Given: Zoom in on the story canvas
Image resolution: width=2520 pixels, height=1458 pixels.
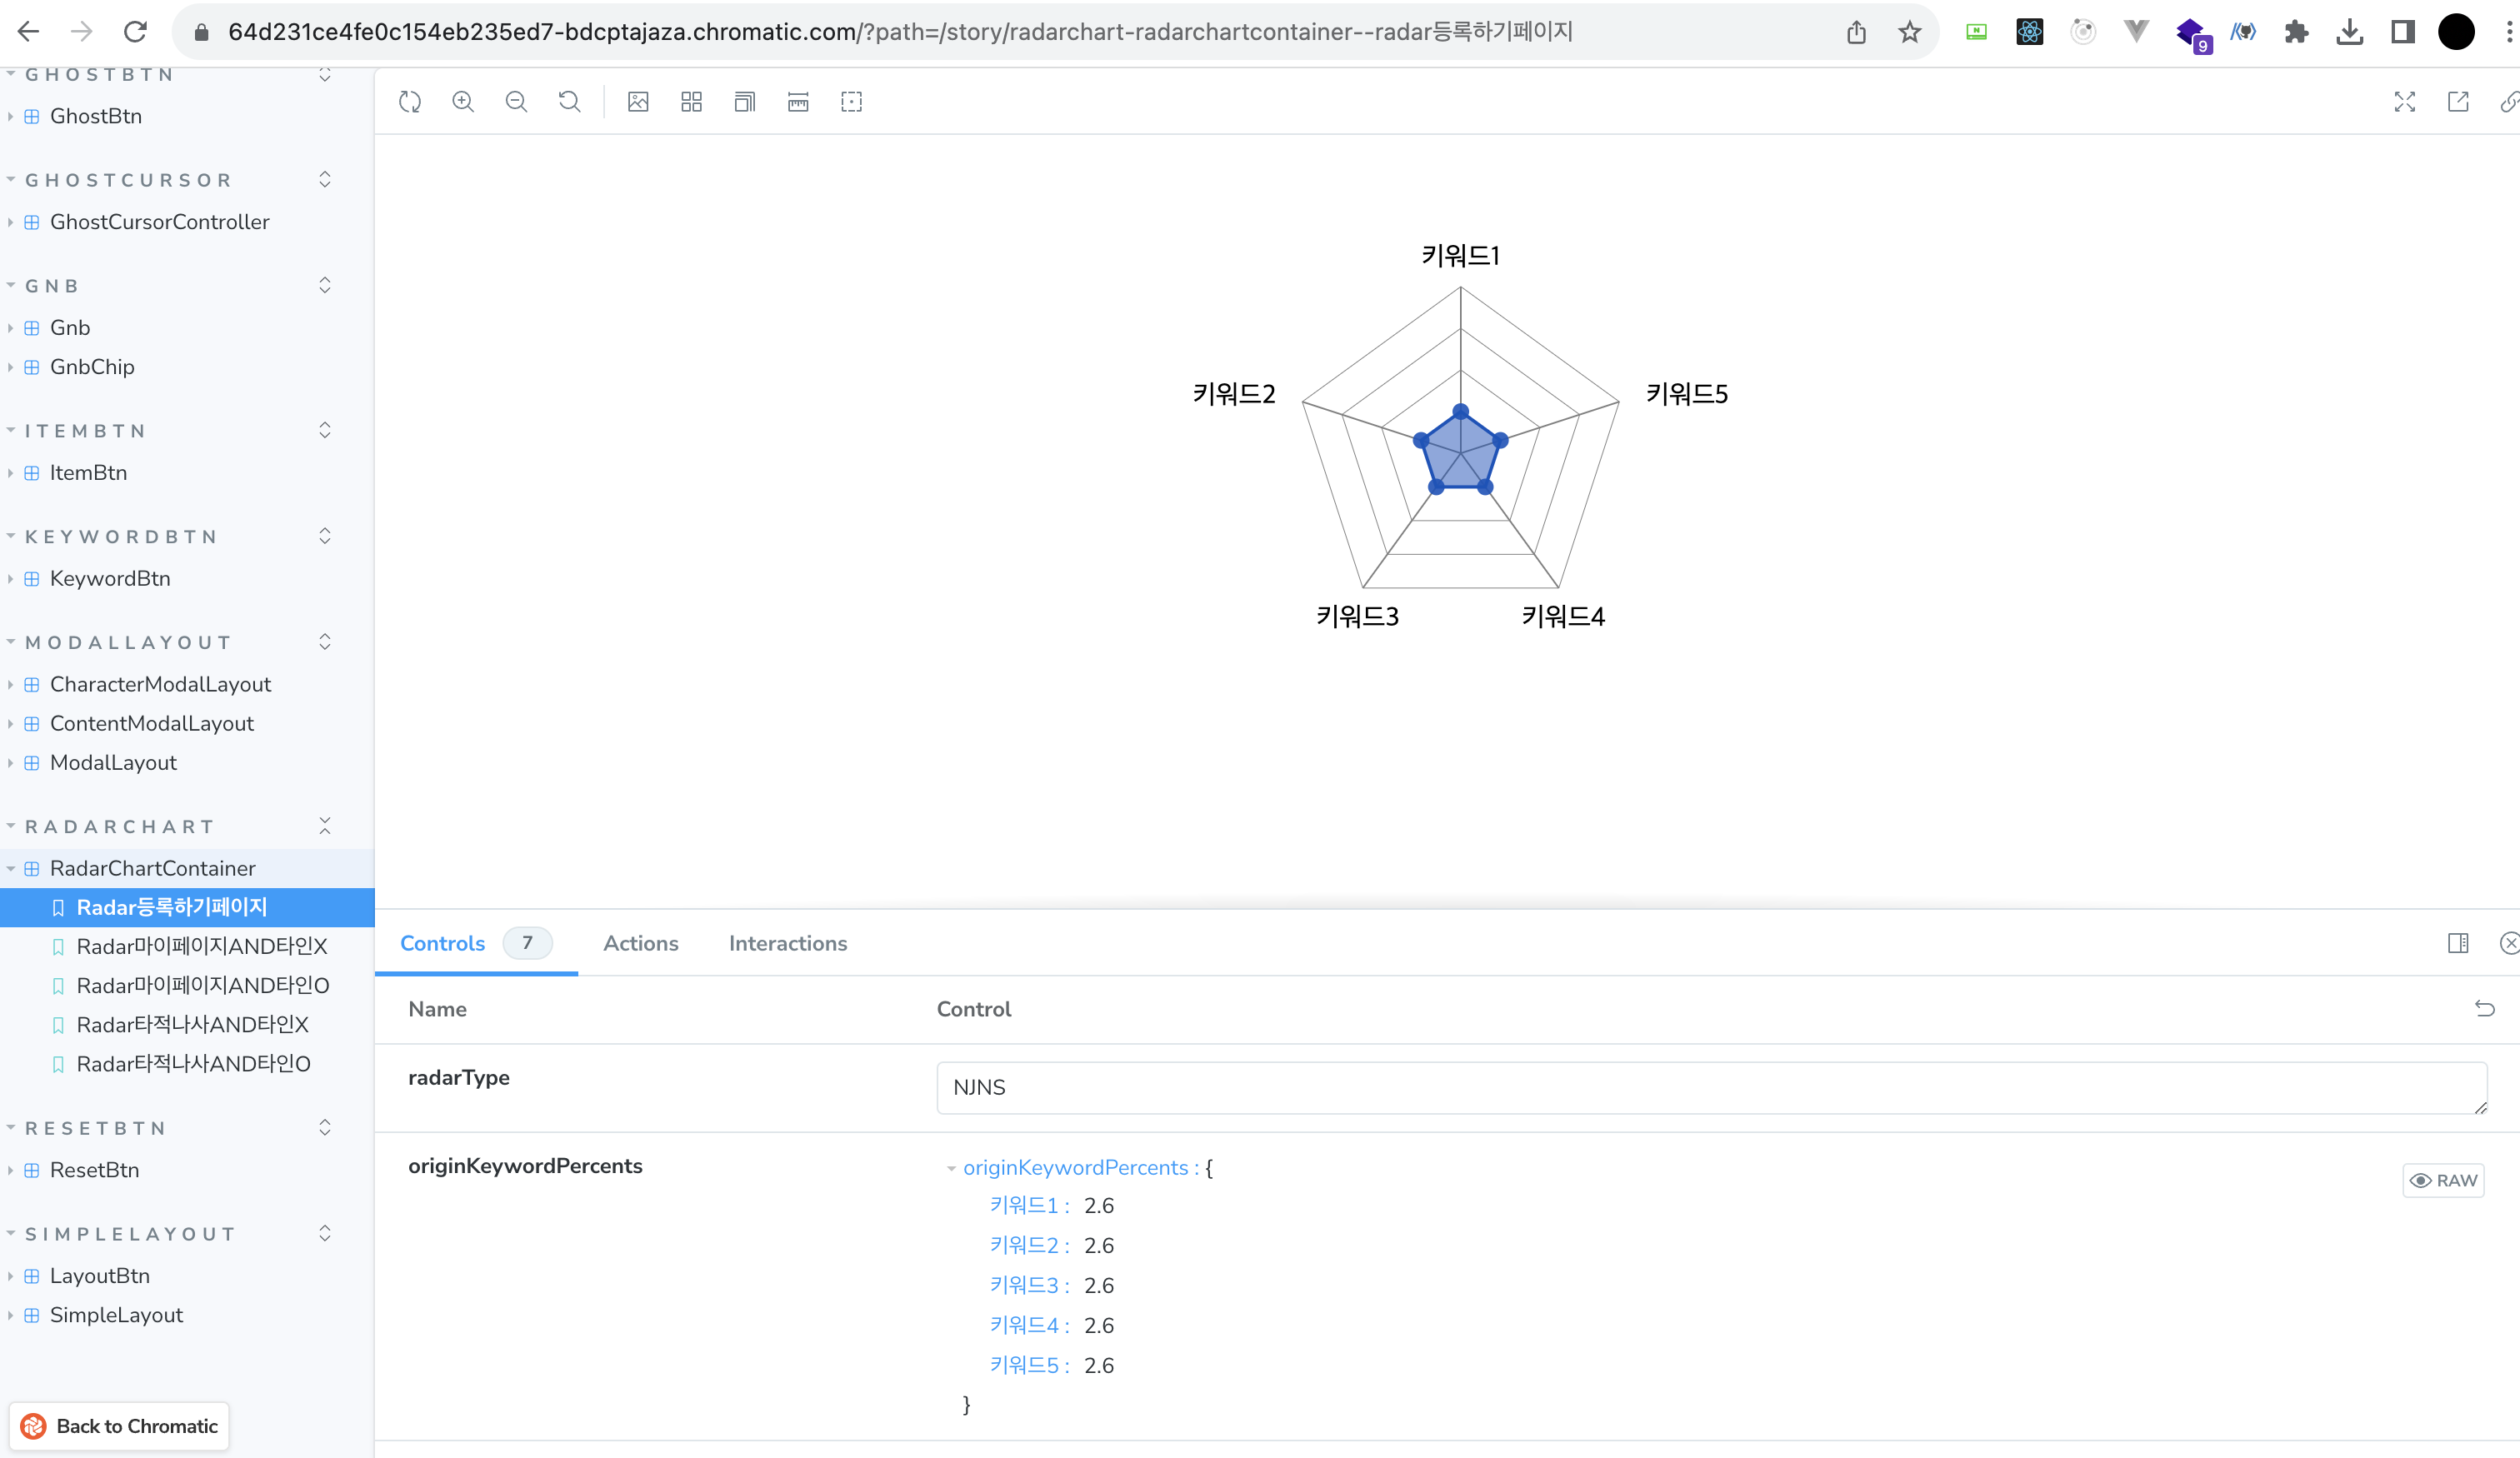Looking at the screenshot, I should tap(463, 102).
